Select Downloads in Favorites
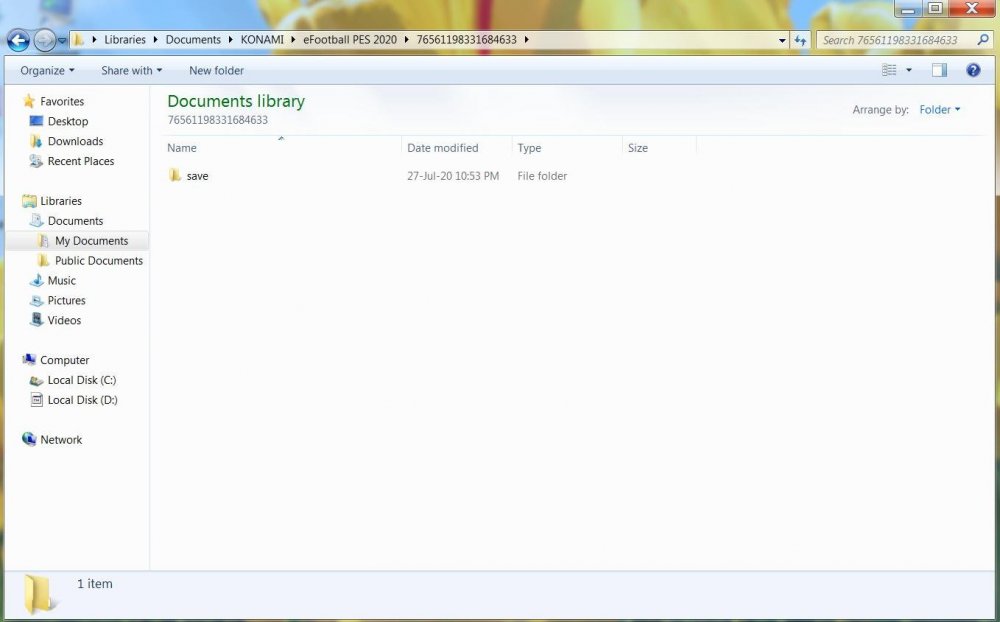This screenshot has height=622, width=1000. (x=75, y=141)
